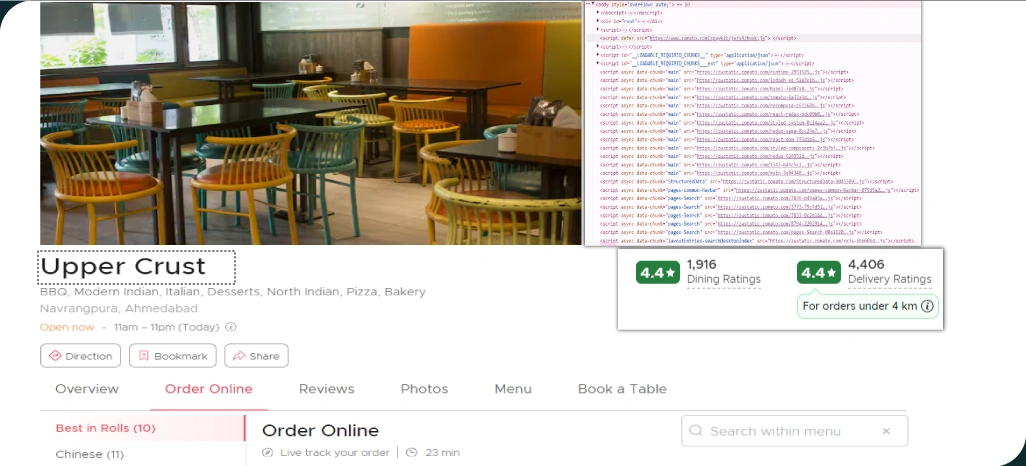Click the Open now status text

click(x=67, y=327)
